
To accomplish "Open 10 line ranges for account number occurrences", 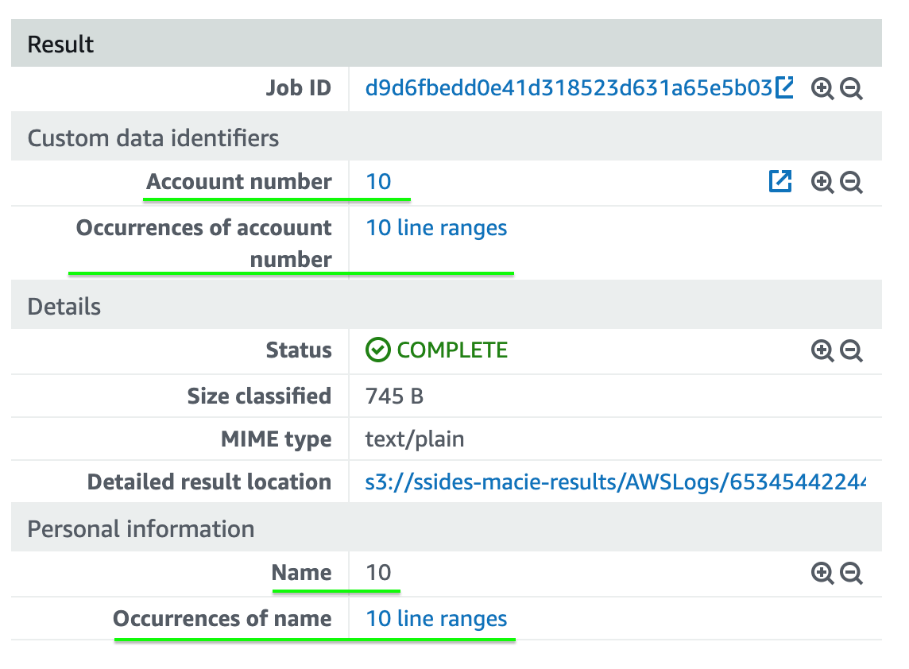I will [436, 228].
